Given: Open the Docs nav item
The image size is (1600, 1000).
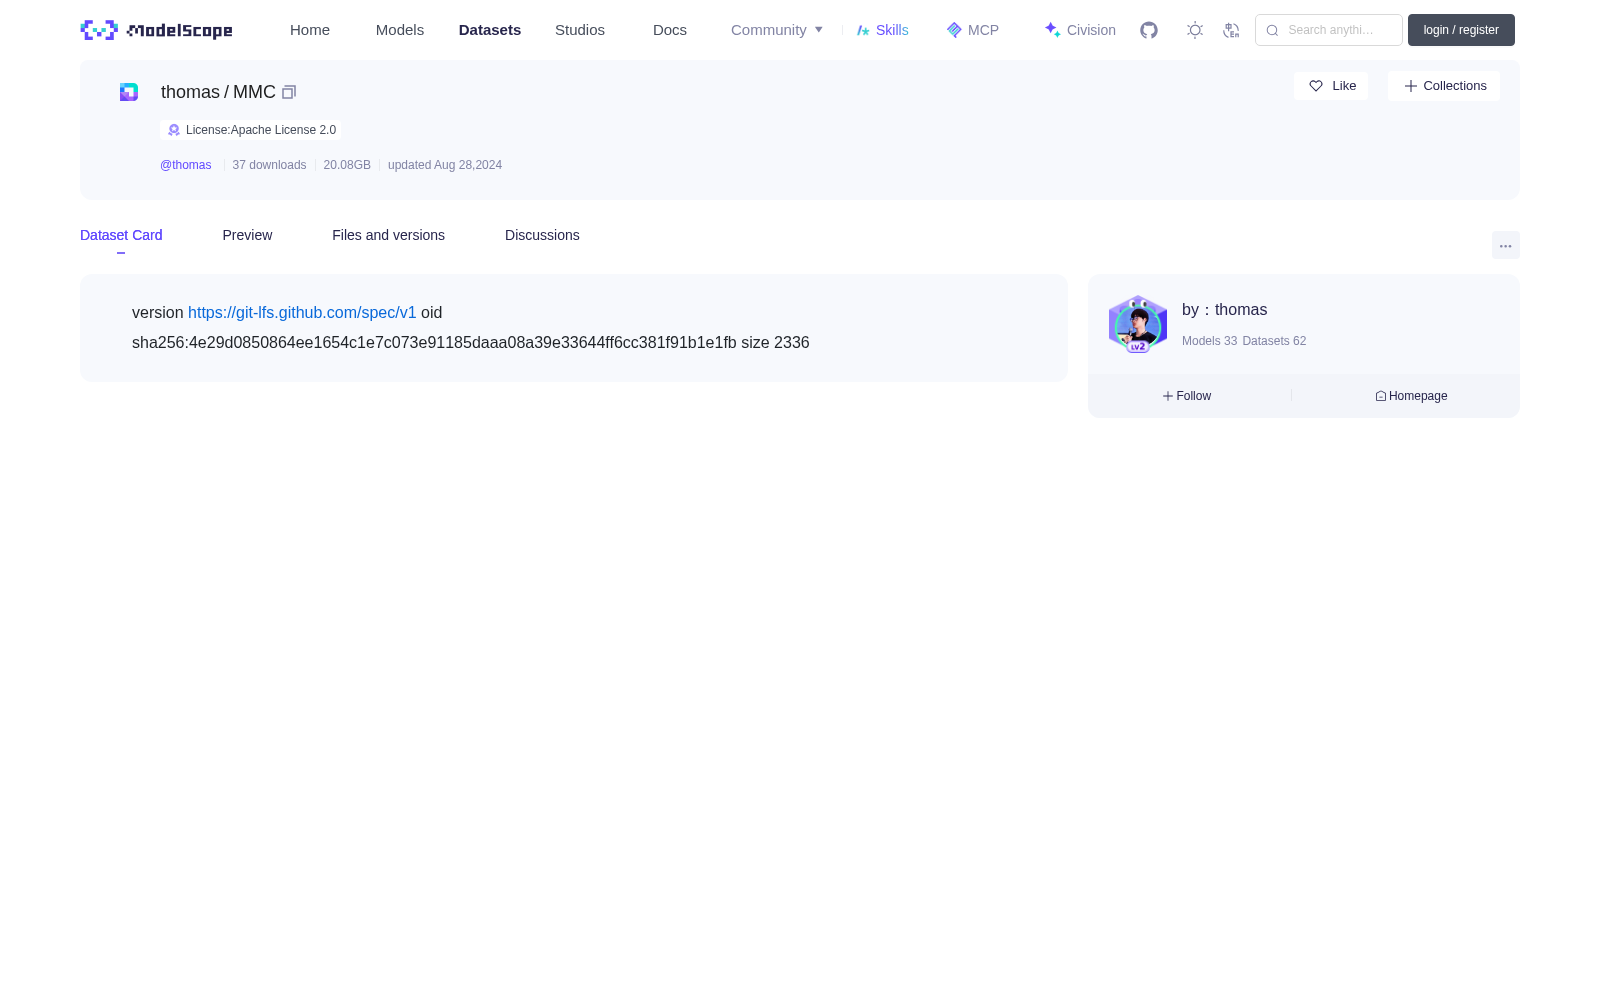Looking at the screenshot, I should [x=670, y=30].
